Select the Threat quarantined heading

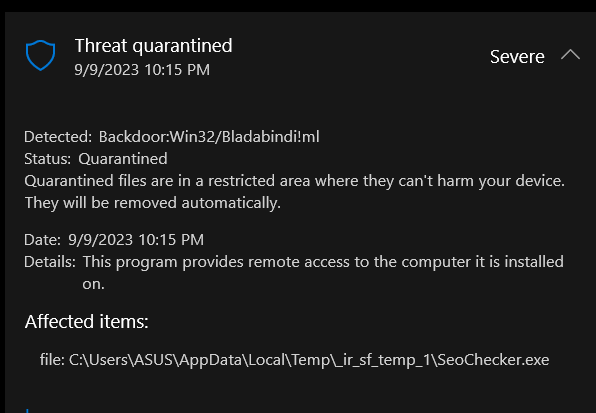pos(154,46)
